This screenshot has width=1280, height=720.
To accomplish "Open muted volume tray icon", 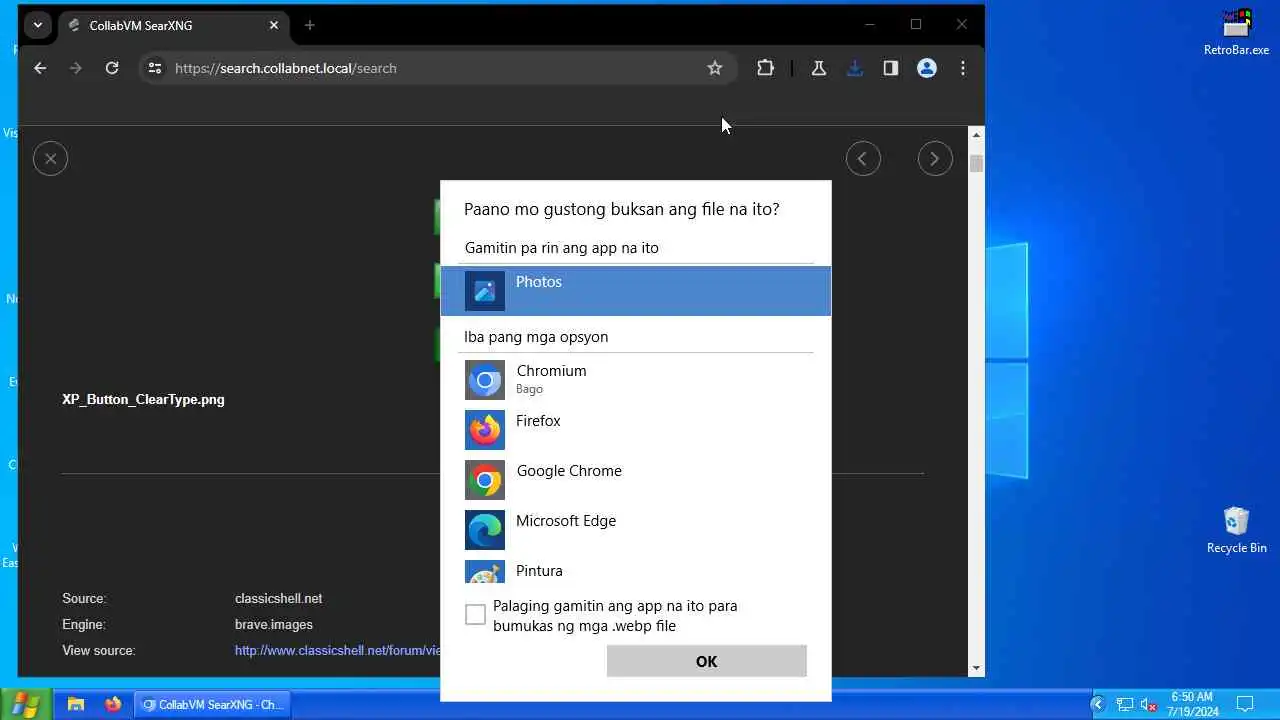I will coord(1149,704).
